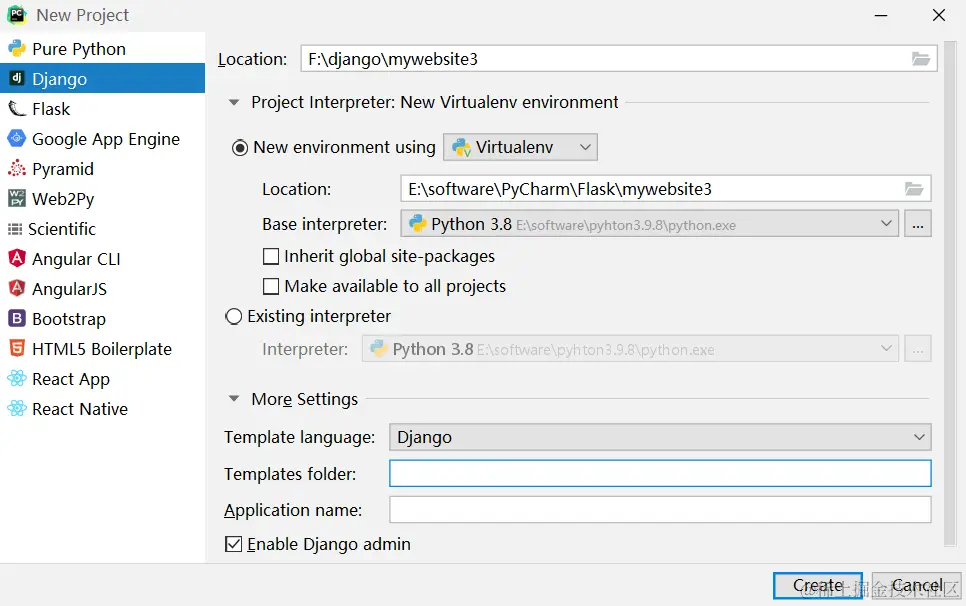
Task: Click the Web2Py icon
Action: 17,198
